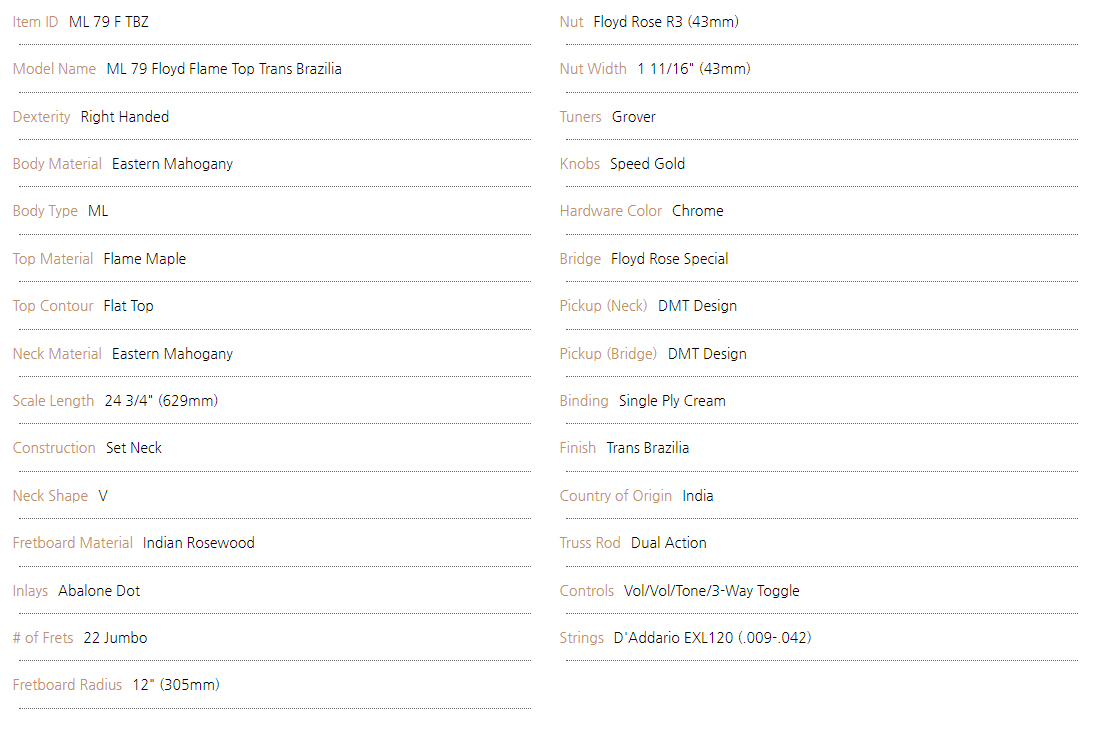
Task: Click the Speed Gold knobs value
Action: point(648,164)
